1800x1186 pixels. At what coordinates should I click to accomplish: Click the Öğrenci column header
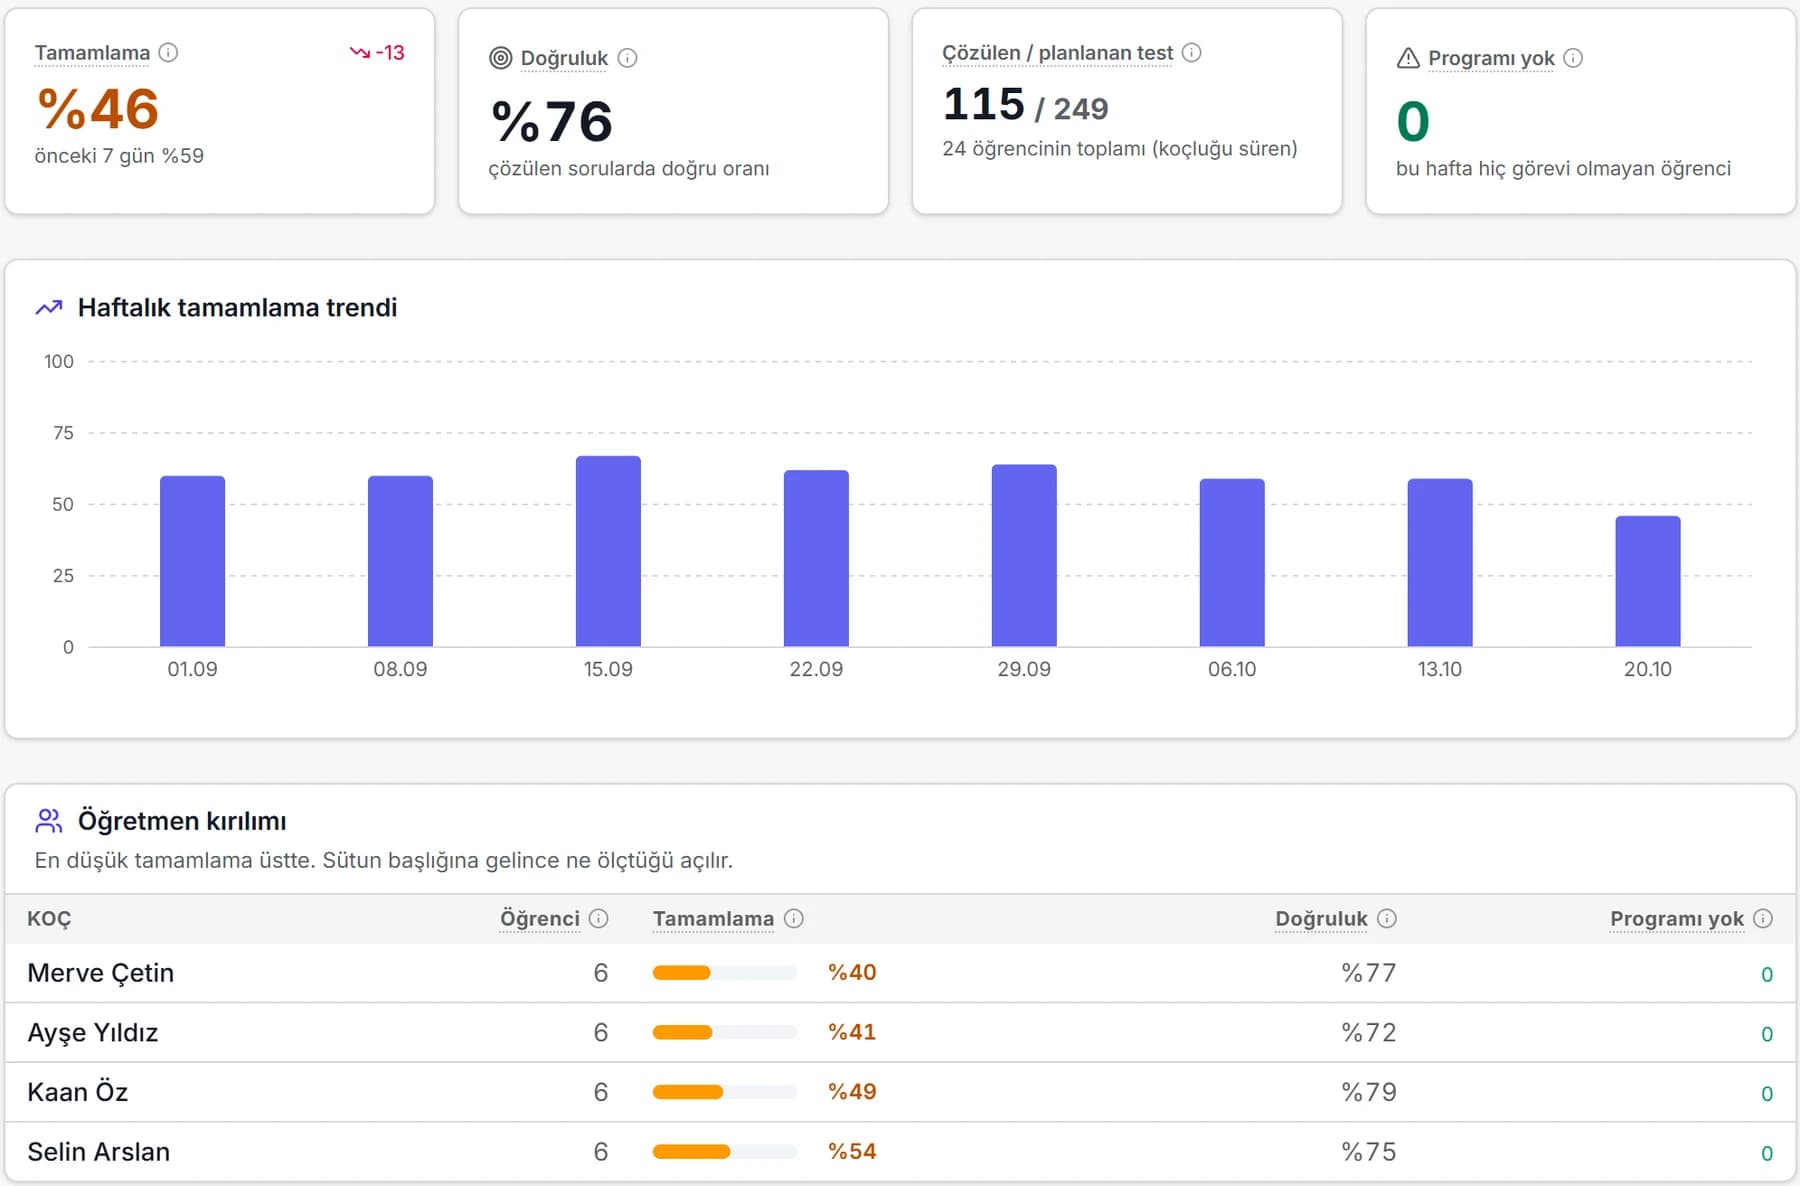tap(540, 918)
